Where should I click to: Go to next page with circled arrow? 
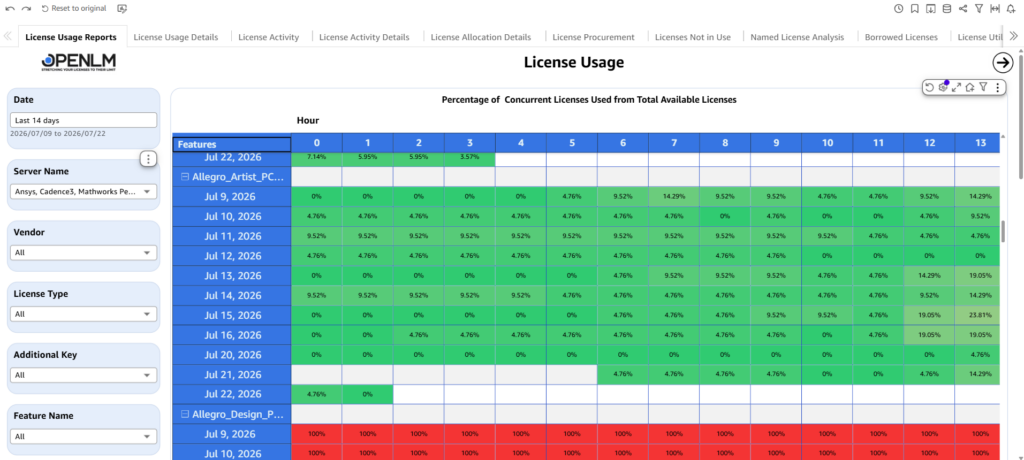point(1002,62)
